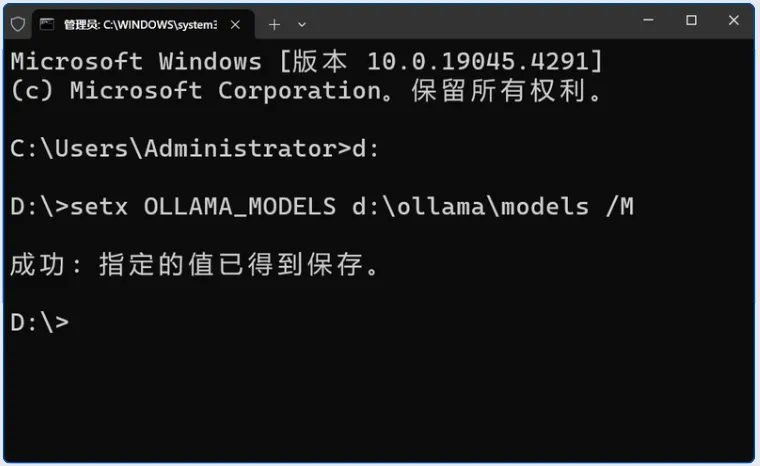This screenshot has width=760, height=466.
Task: Click the final D:\> prompt
Action: pos(40,323)
